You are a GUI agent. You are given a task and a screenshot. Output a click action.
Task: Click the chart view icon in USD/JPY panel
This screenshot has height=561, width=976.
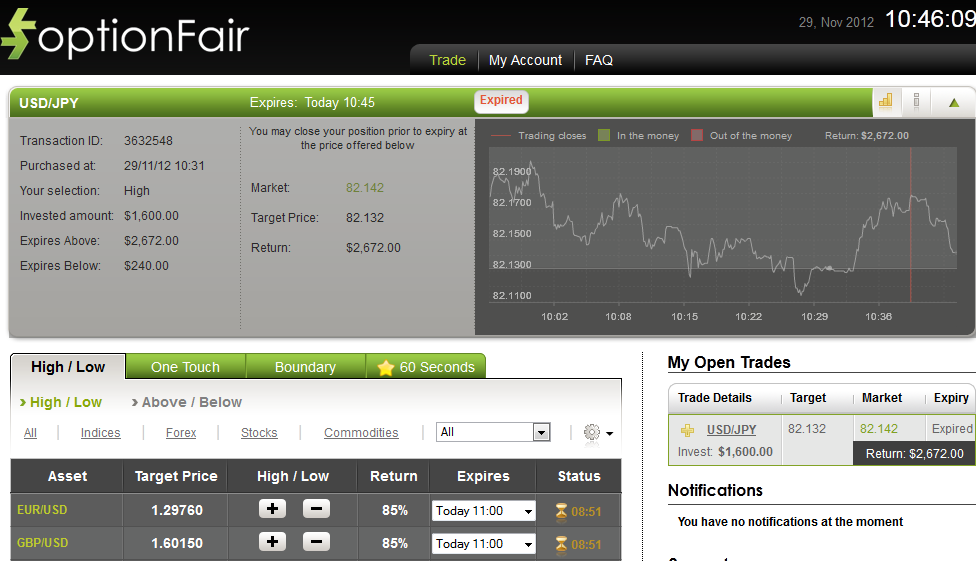tap(885, 101)
